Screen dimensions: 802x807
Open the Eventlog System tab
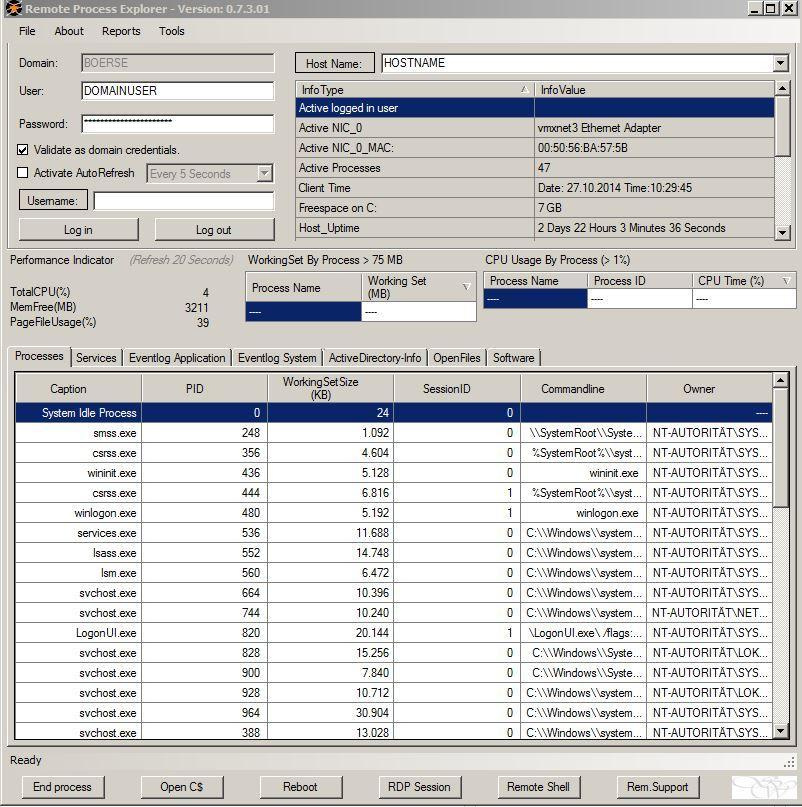[277, 358]
